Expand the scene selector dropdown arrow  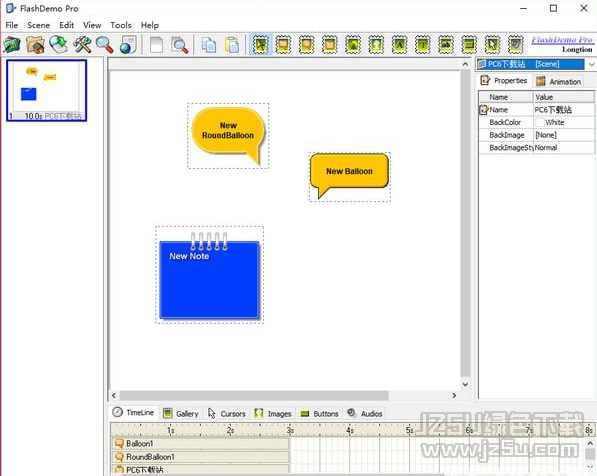(591, 64)
